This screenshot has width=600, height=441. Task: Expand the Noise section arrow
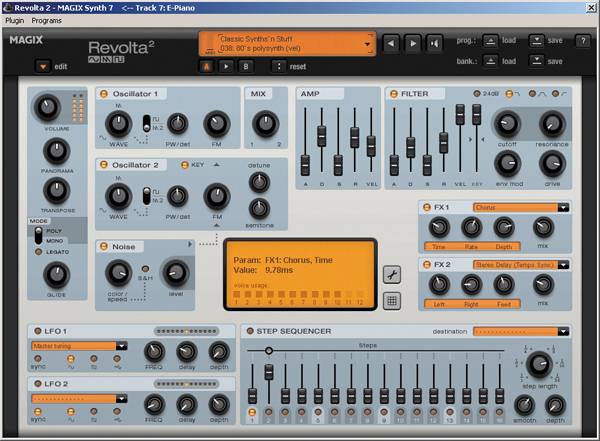[190, 244]
